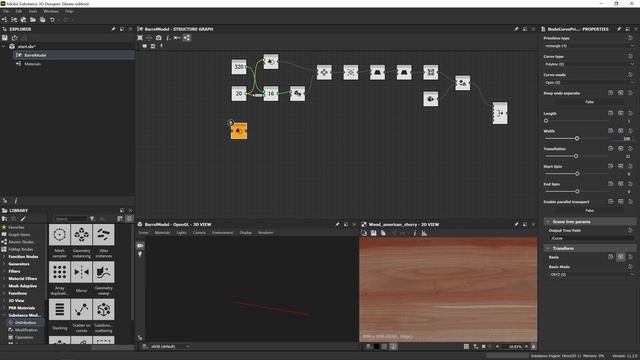Toggle Keep ends separate False button

[x=589, y=102]
